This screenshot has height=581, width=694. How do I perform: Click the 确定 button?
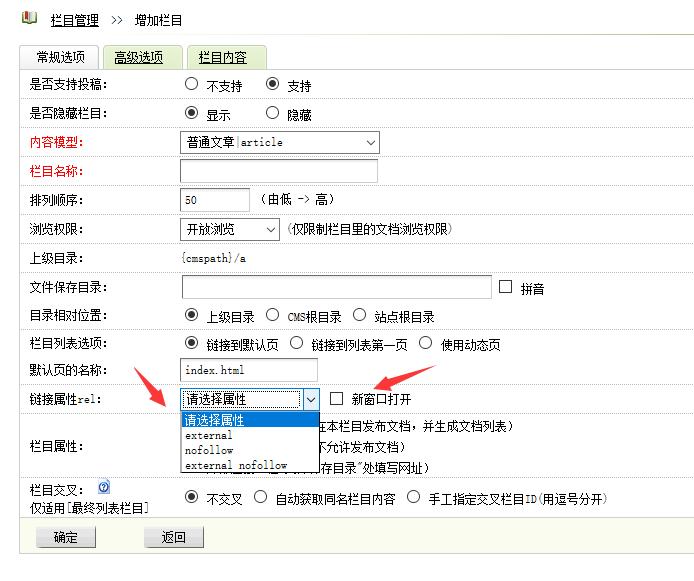coord(66,537)
